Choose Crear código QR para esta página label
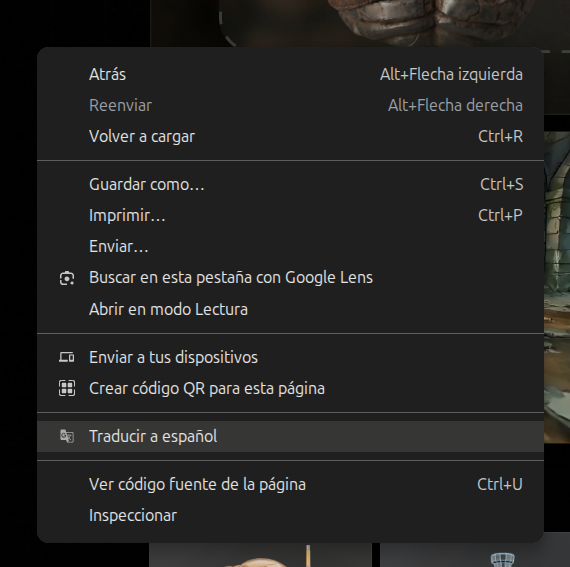 click(x=207, y=389)
